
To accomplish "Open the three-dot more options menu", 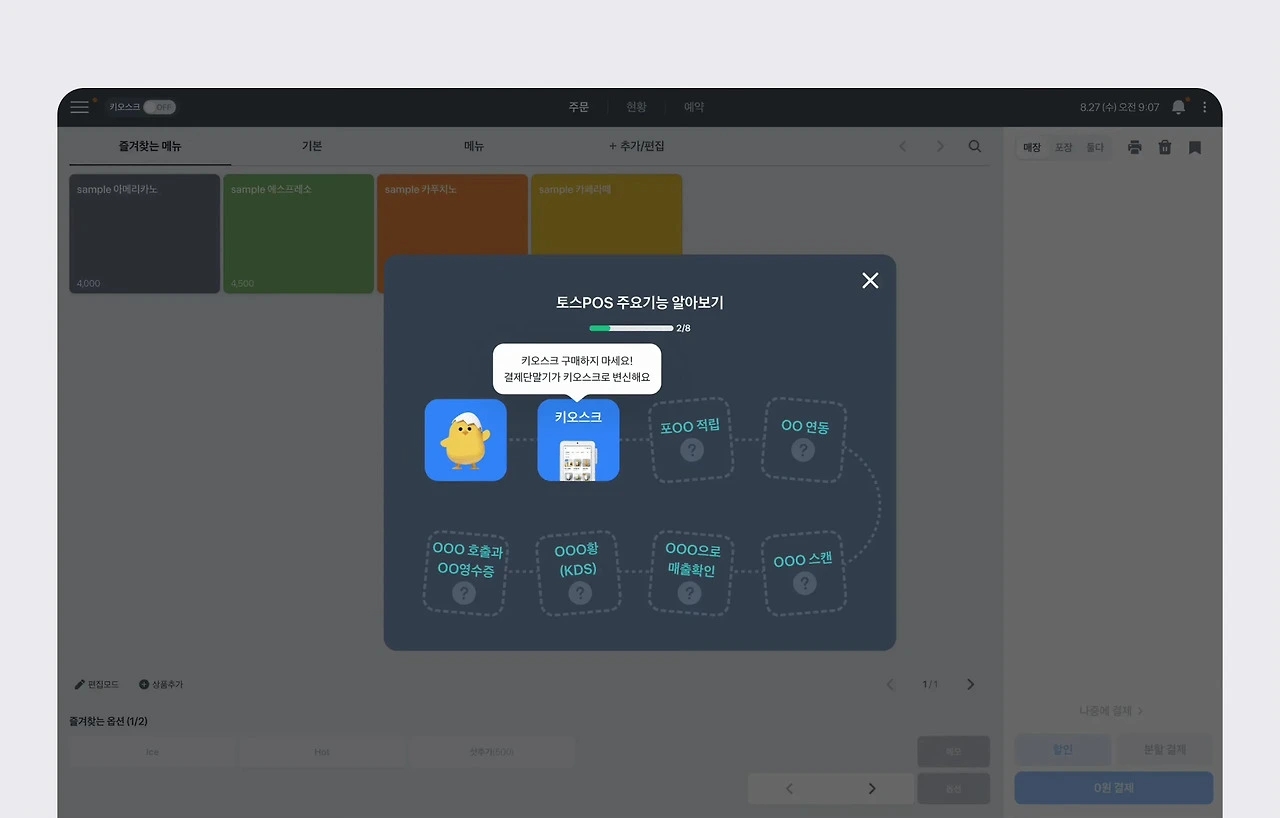I will point(1205,107).
